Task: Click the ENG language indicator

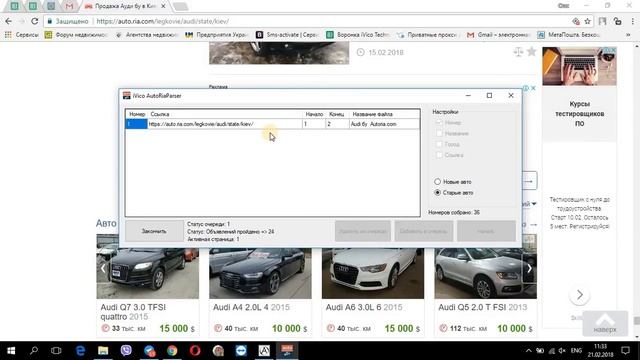Action: pos(576,351)
